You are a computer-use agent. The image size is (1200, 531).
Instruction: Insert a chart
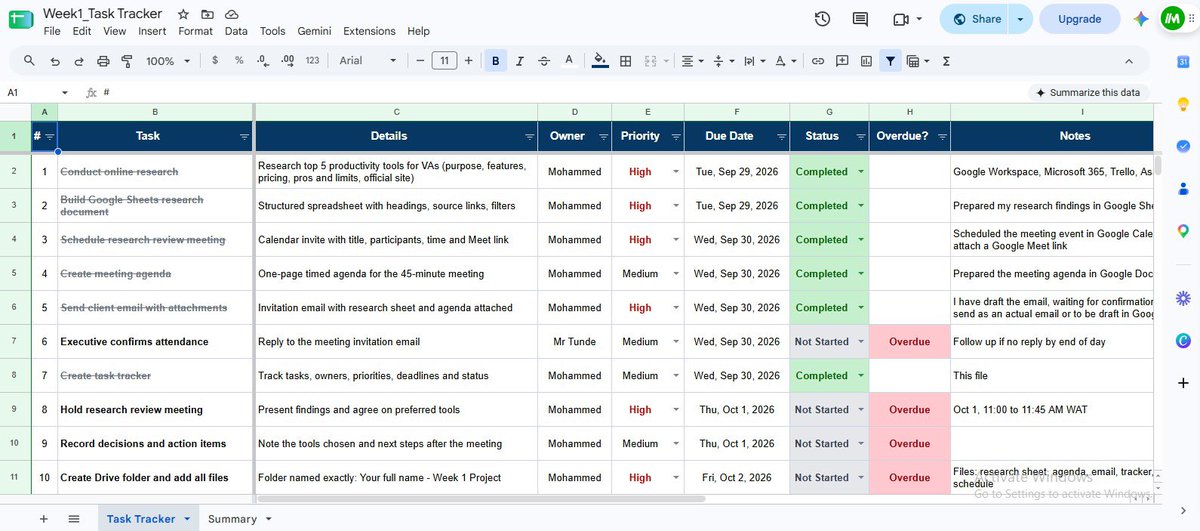coord(866,61)
